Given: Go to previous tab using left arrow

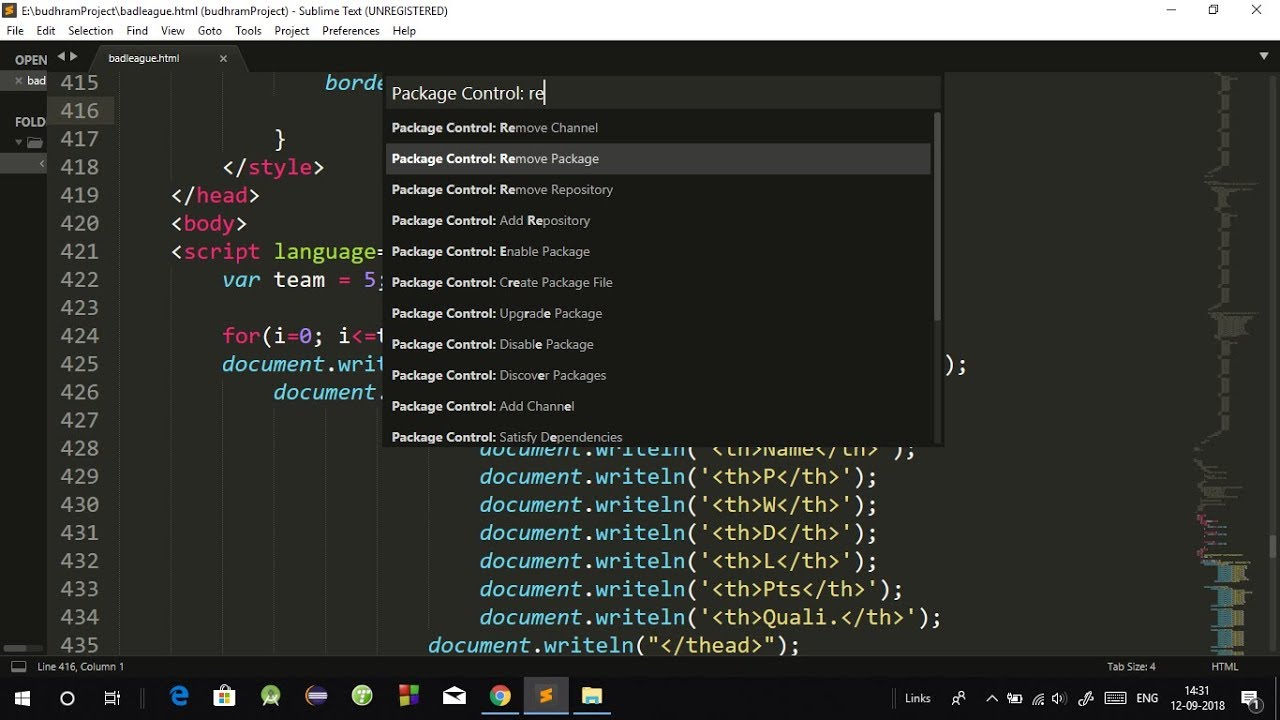Looking at the screenshot, I should pyautogui.click(x=61, y=57).
